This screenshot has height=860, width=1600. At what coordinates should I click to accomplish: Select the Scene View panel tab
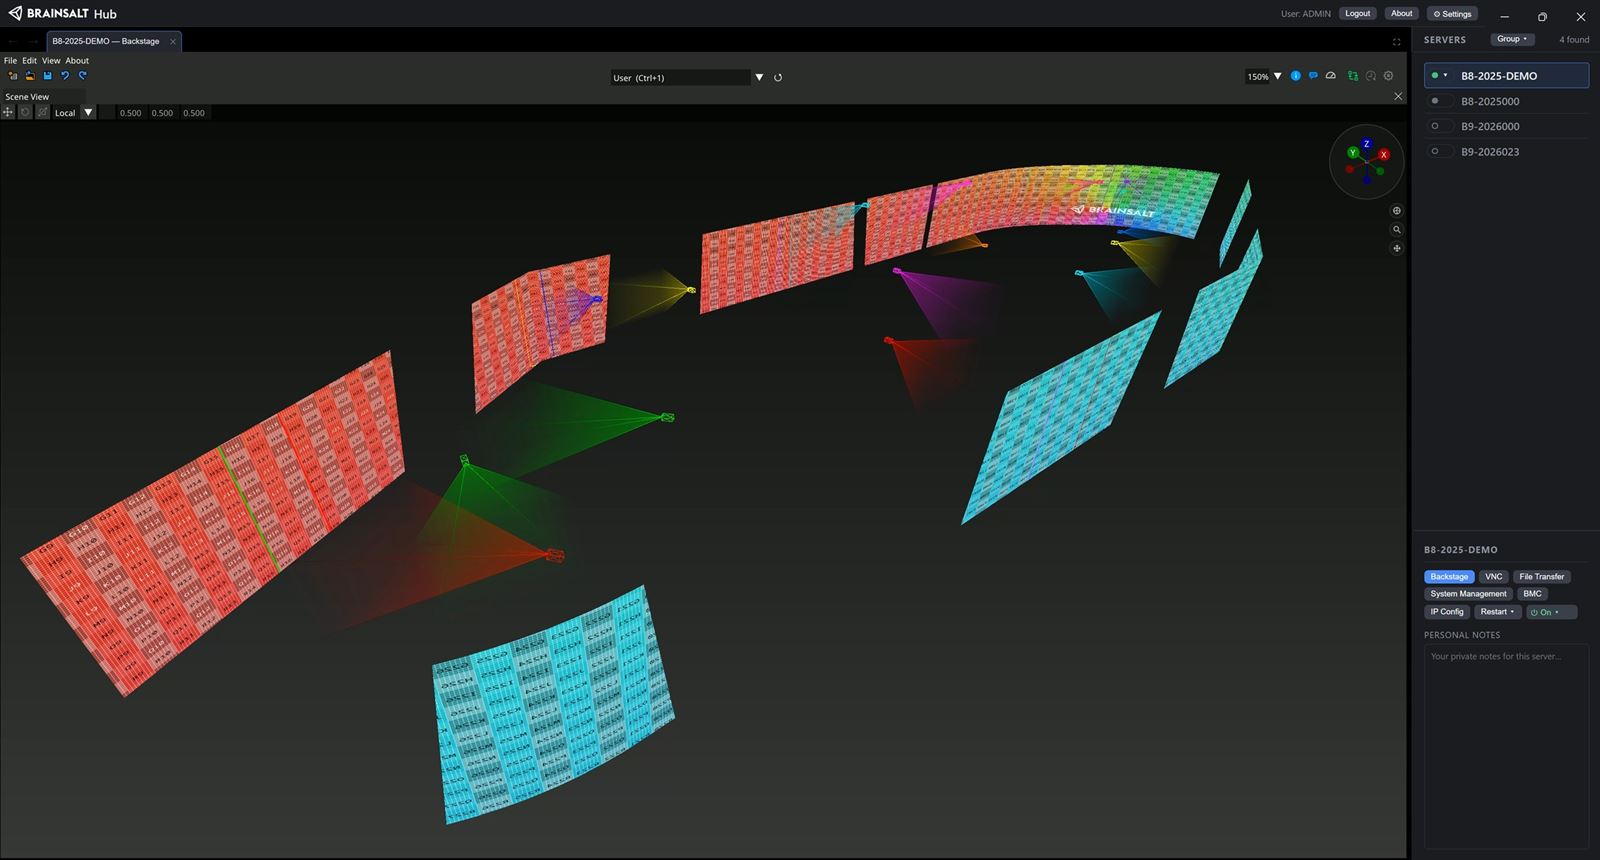pyautogui.click(x=27, y=97)
